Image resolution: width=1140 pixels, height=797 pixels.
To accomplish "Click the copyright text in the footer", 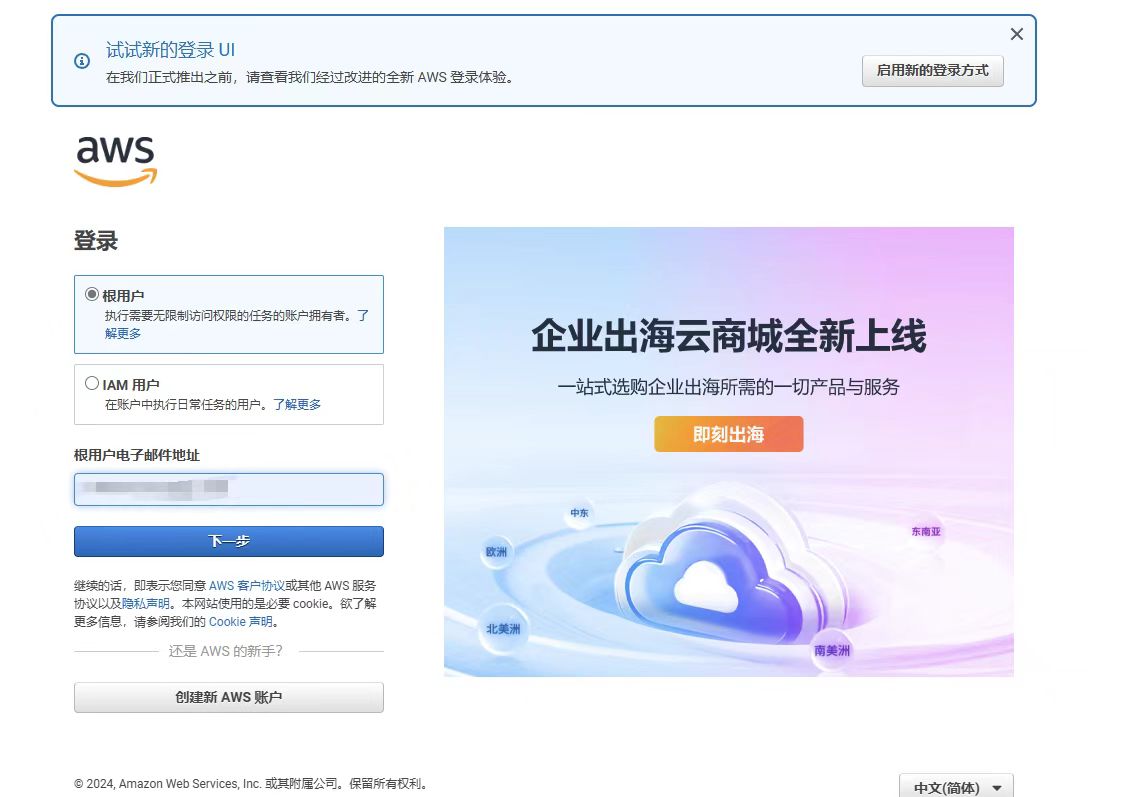I will [251, 784].
